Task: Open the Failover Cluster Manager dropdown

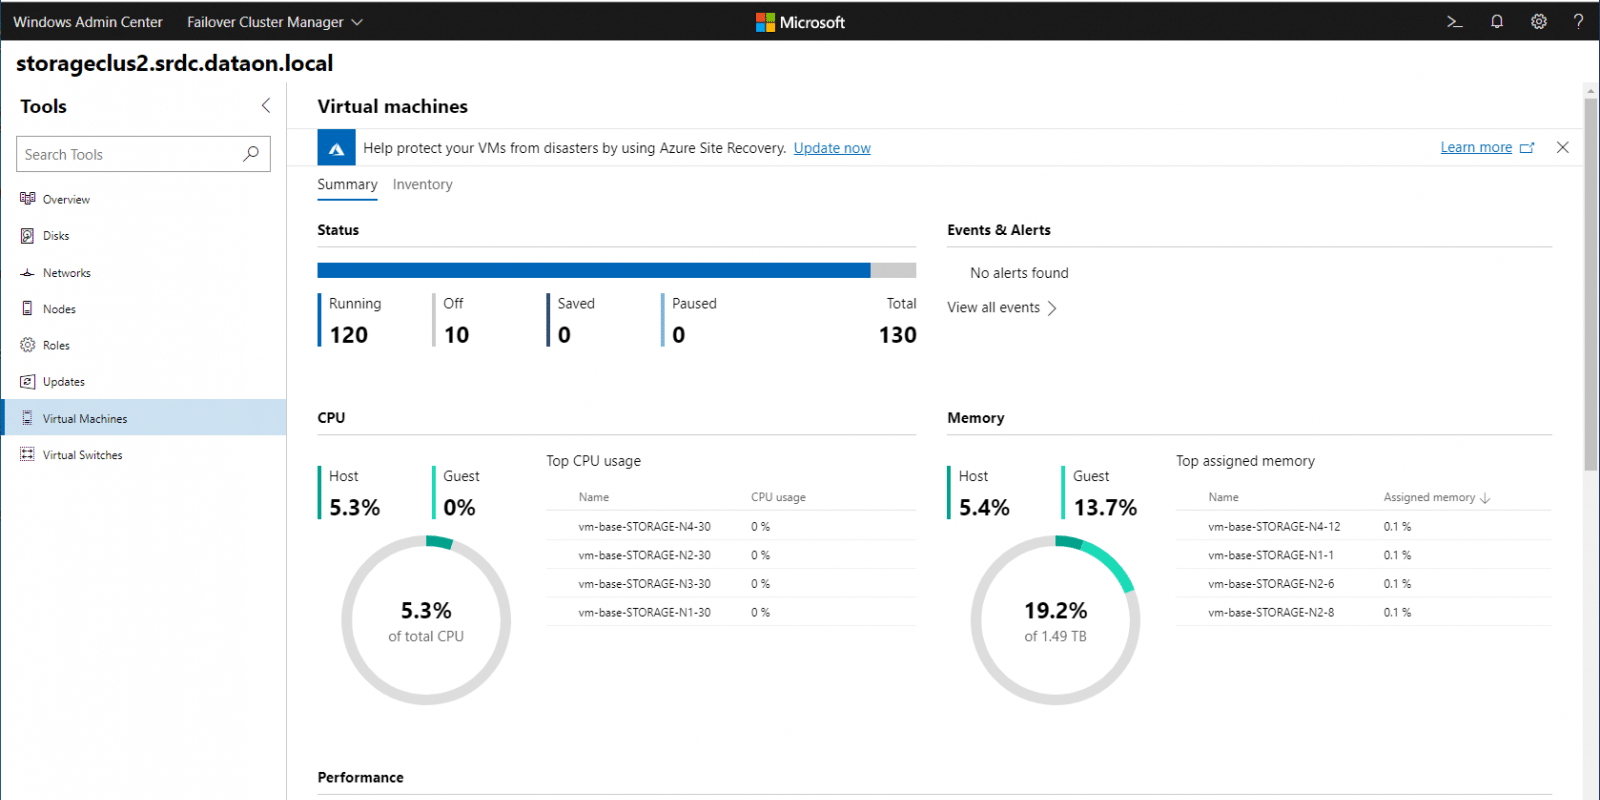Action: (x=274, y=22)
